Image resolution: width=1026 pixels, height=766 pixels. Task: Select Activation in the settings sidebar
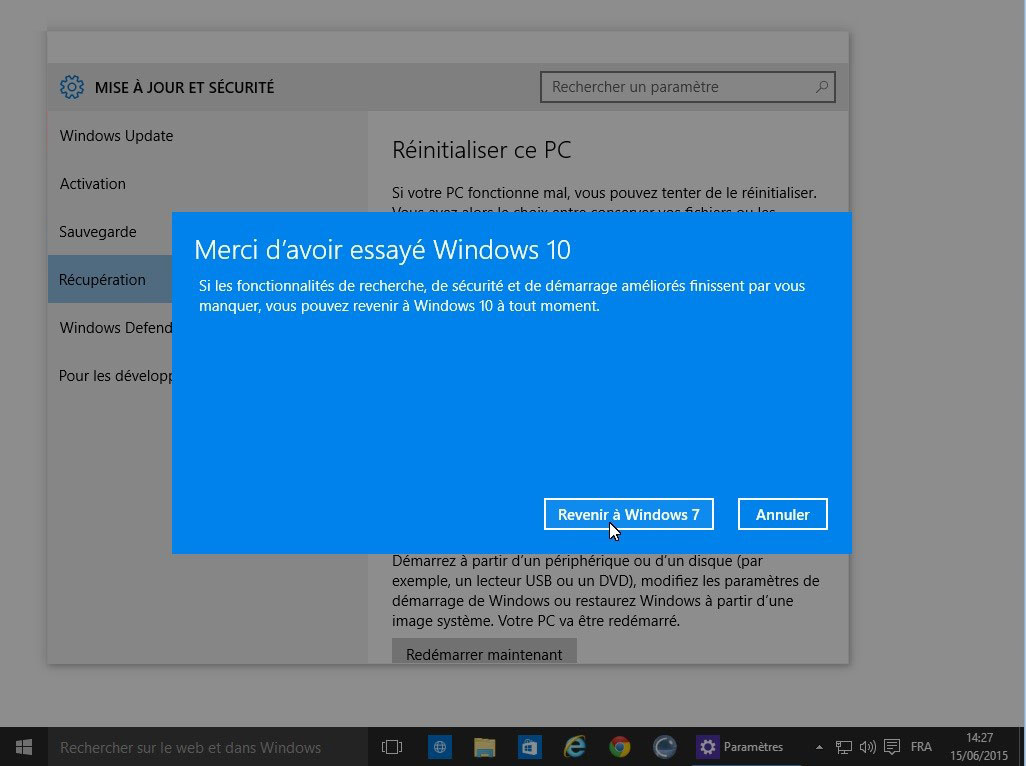(x=92, y=184)
